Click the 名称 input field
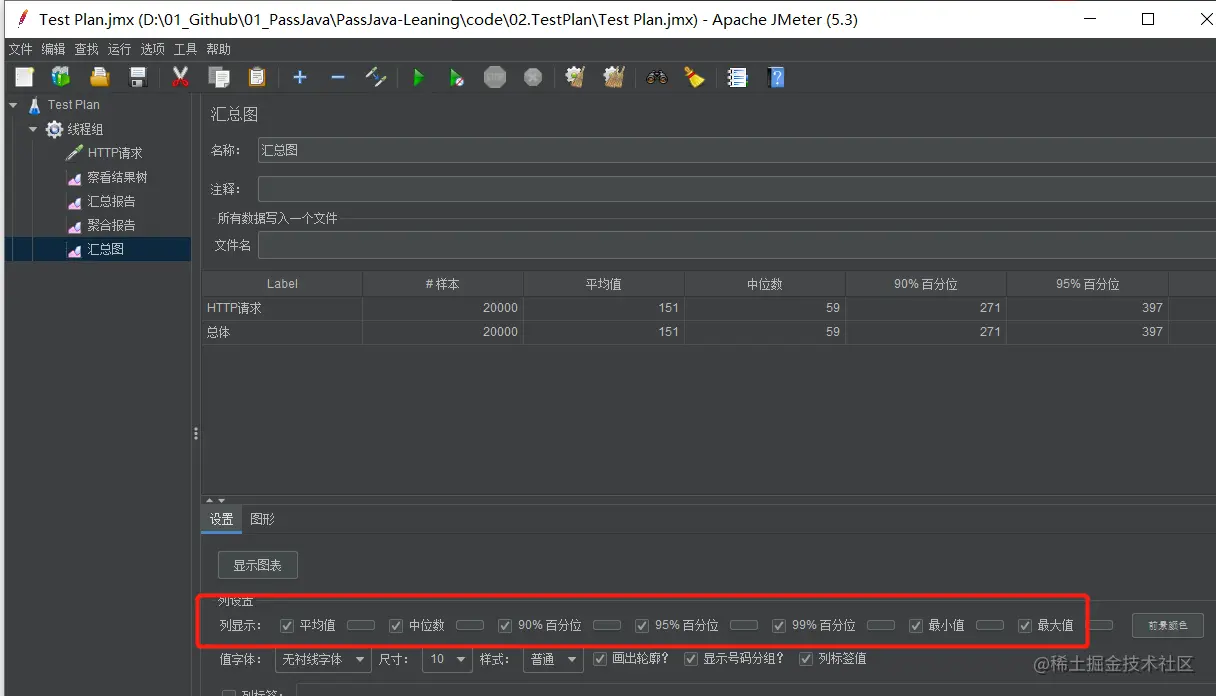The image size is (1216, 696). click(737, 150)
